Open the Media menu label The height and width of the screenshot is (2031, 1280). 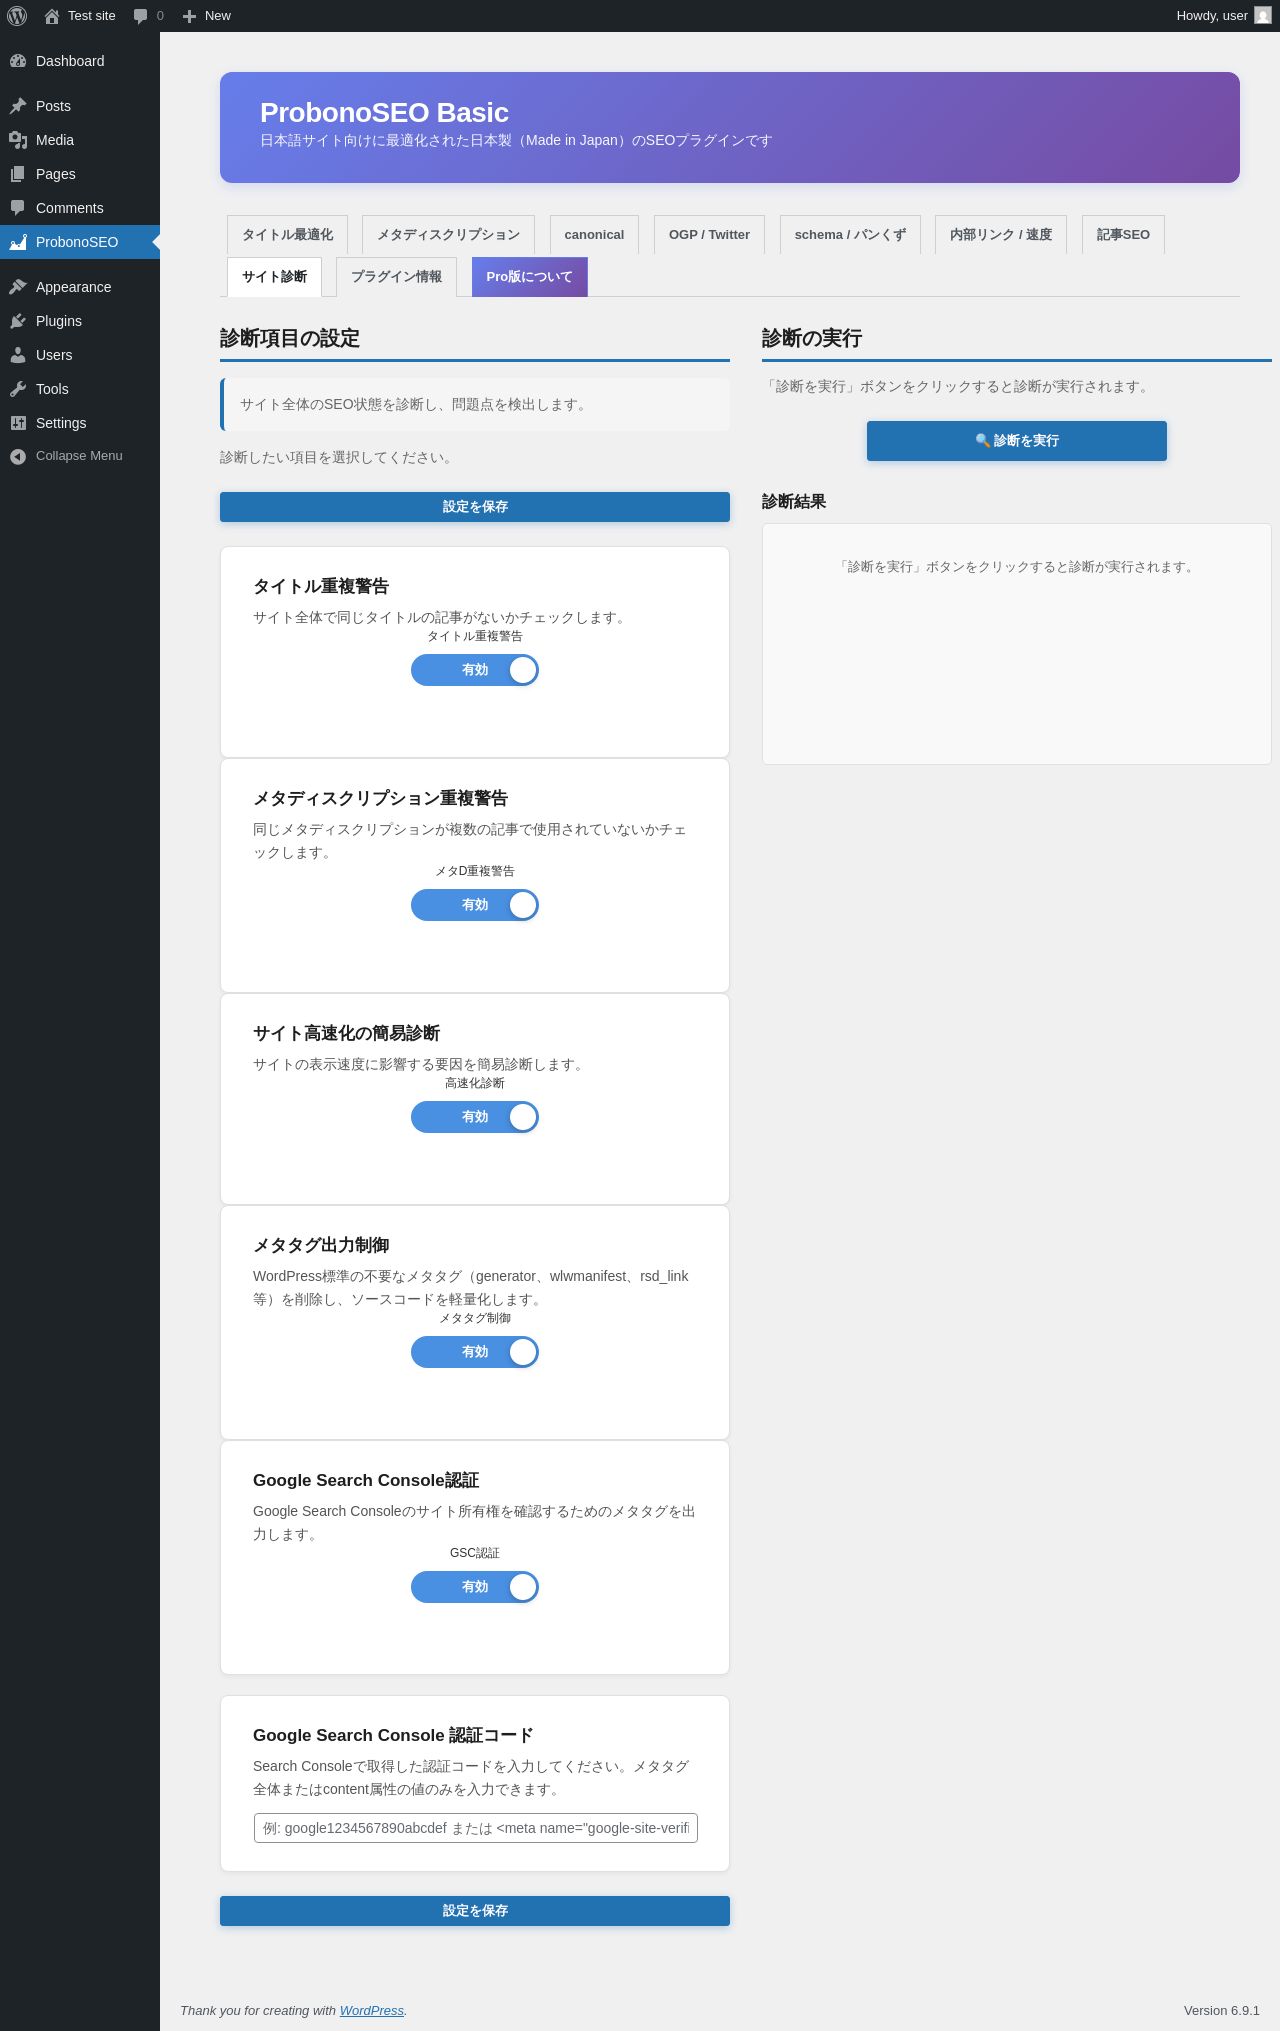(55, 140)
